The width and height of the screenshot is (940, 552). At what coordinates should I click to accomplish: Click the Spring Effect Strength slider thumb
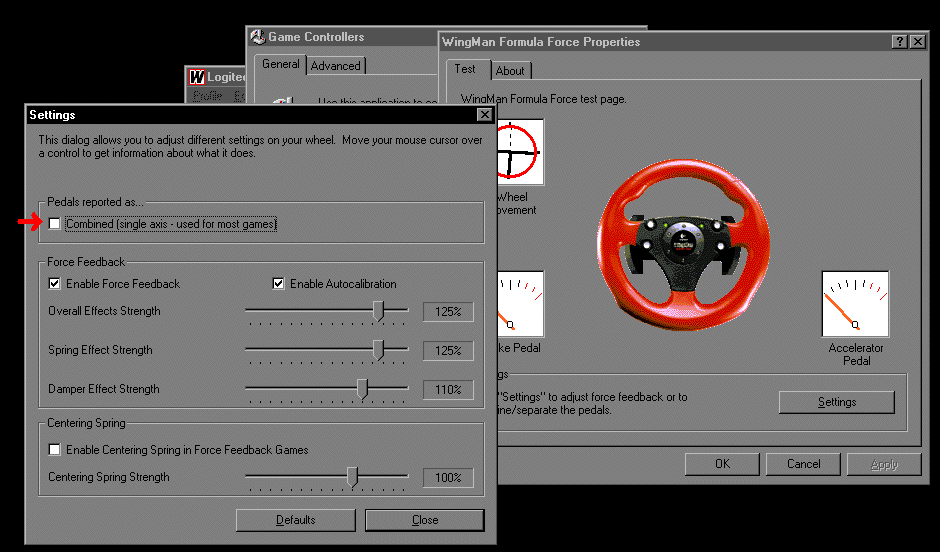click(378, 350)
